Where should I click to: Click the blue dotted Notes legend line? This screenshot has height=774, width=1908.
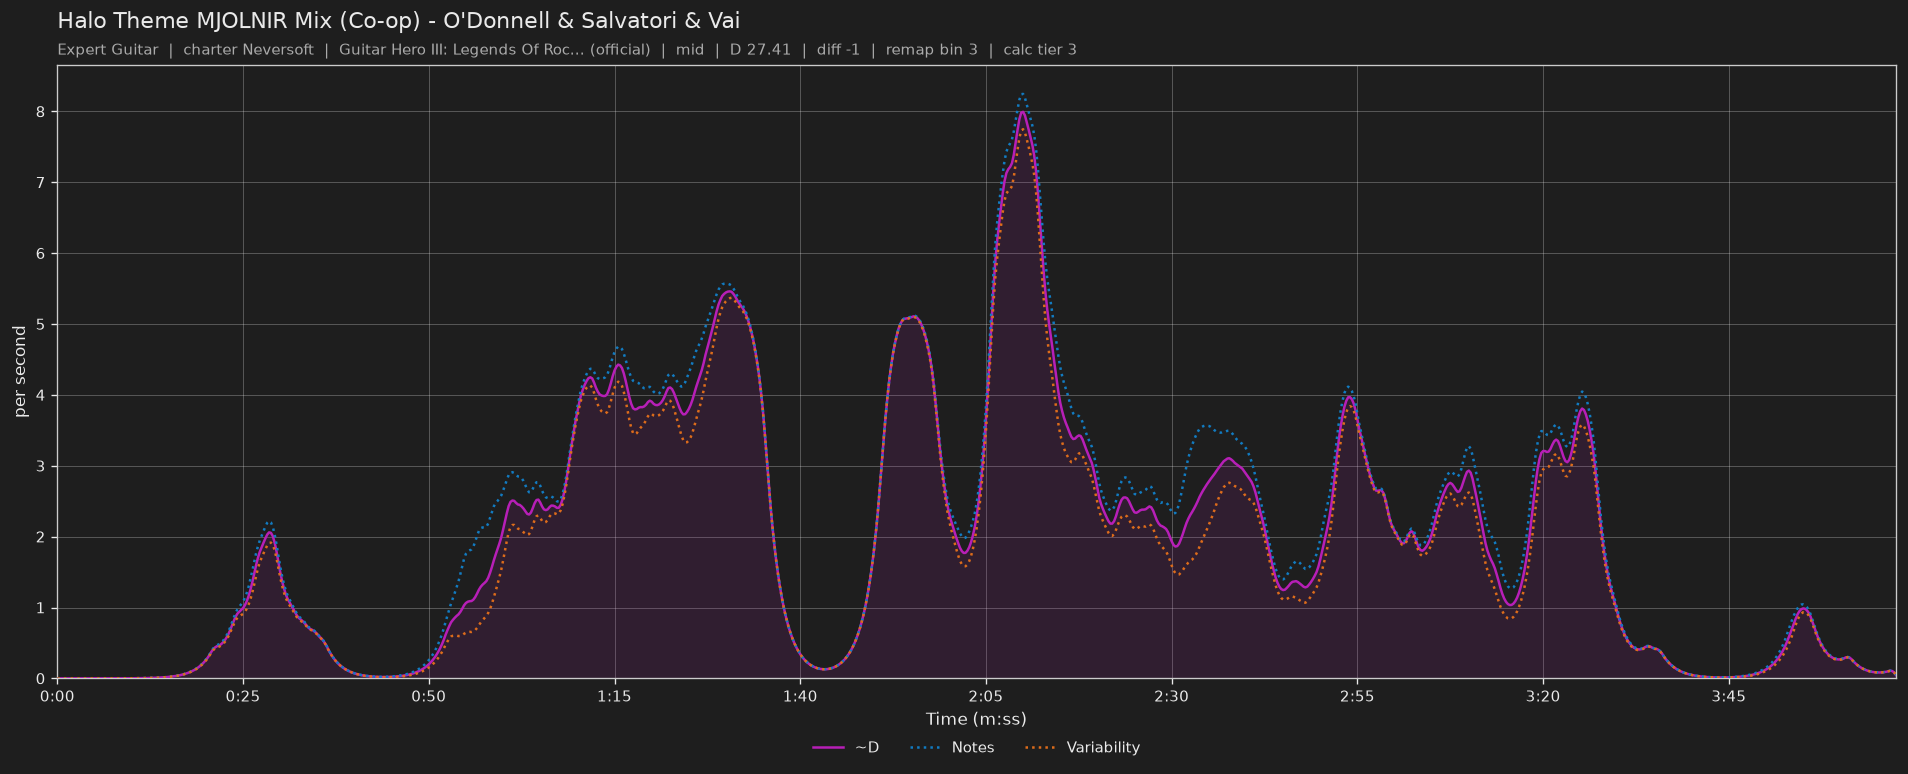[927, 747]
